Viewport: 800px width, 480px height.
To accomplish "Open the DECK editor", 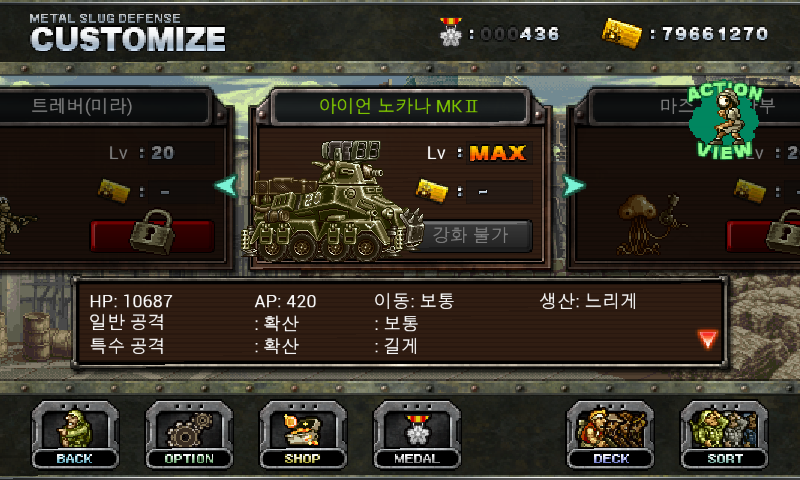I will coord(610,435).
